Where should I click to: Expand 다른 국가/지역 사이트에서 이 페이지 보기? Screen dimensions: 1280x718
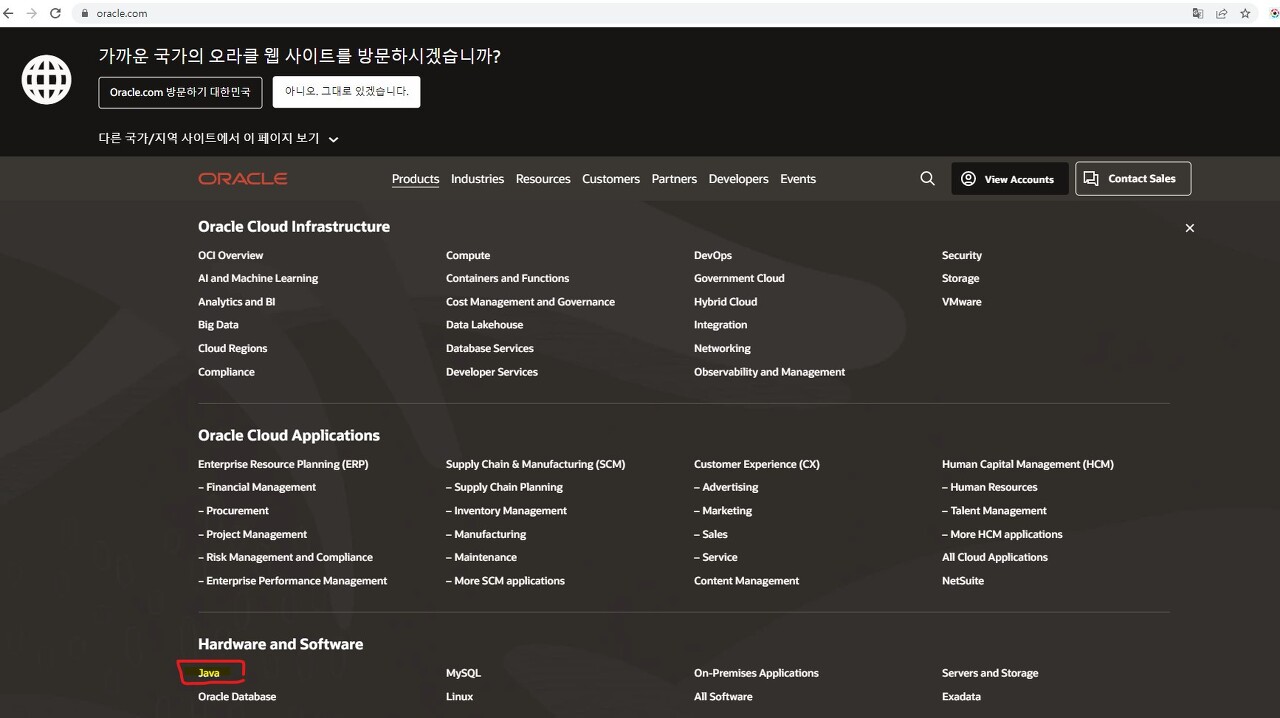click(219, 139)
